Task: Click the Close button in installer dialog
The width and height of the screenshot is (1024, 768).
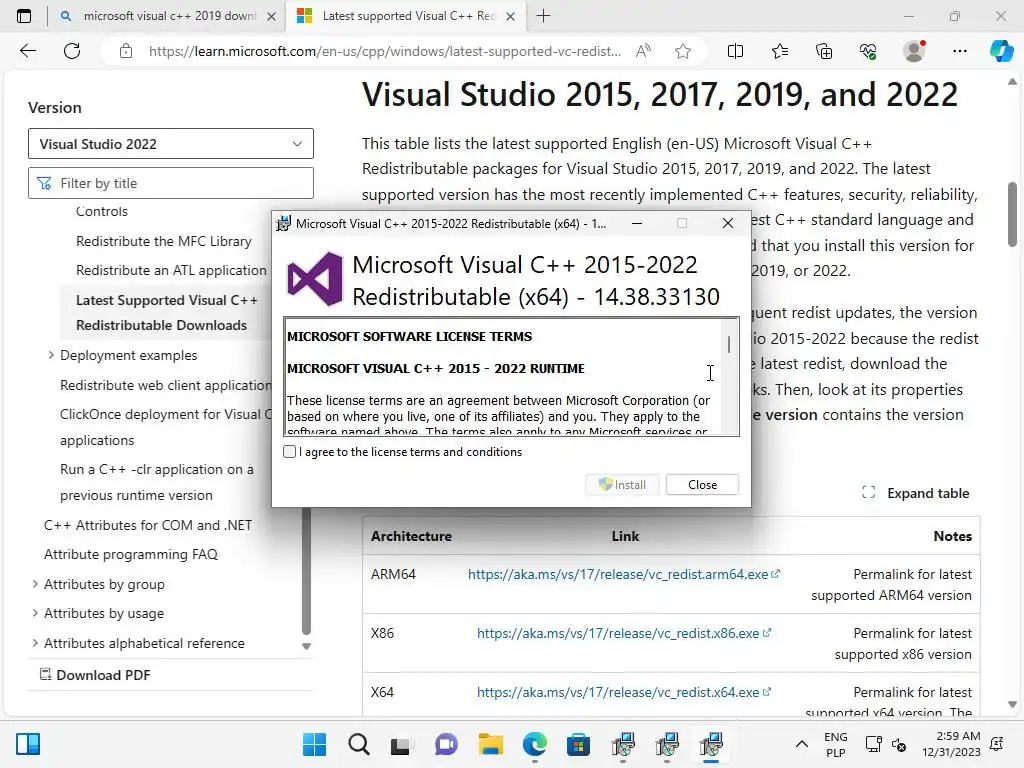Action: tap(702, 485)
